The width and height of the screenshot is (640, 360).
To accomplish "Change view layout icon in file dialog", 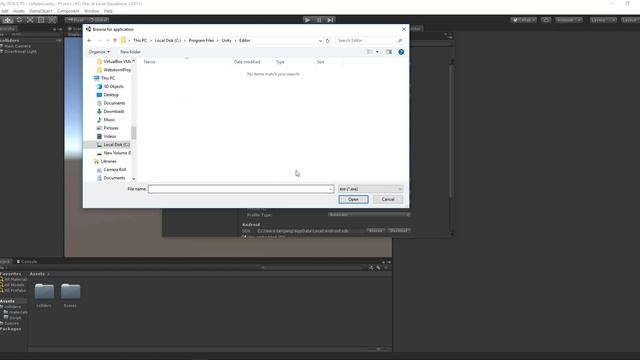I will (x=370, y=52).
